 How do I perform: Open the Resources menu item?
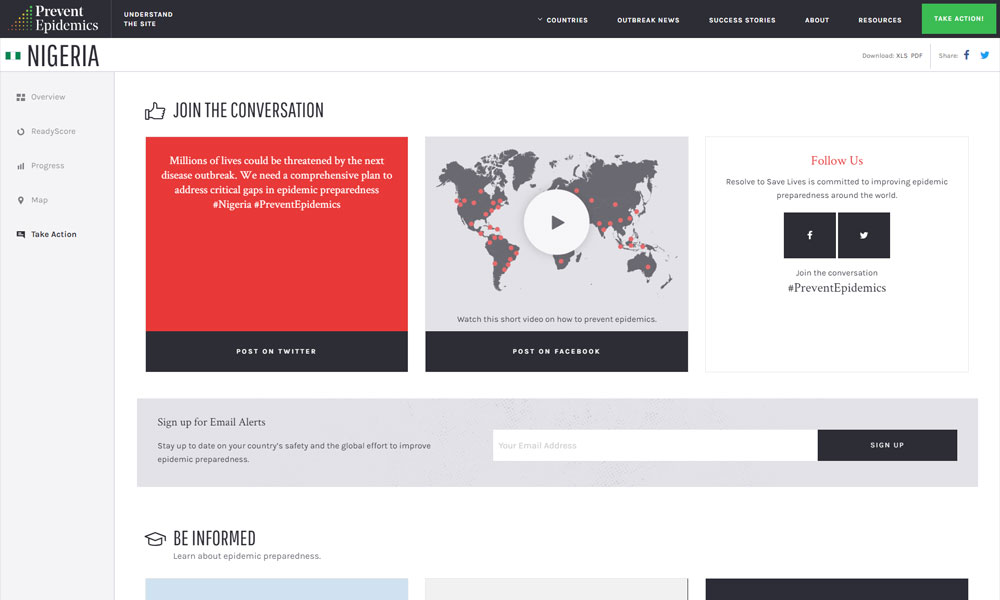tap(879, 20)
